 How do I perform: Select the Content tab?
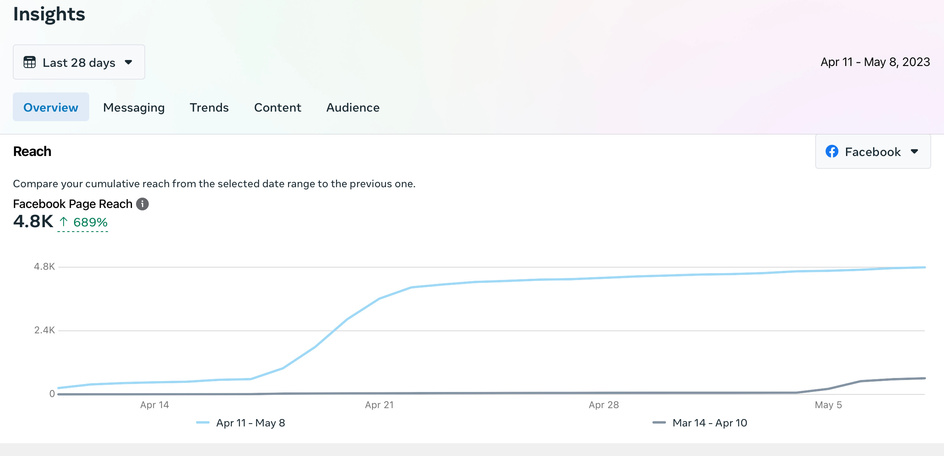(277, 107)
